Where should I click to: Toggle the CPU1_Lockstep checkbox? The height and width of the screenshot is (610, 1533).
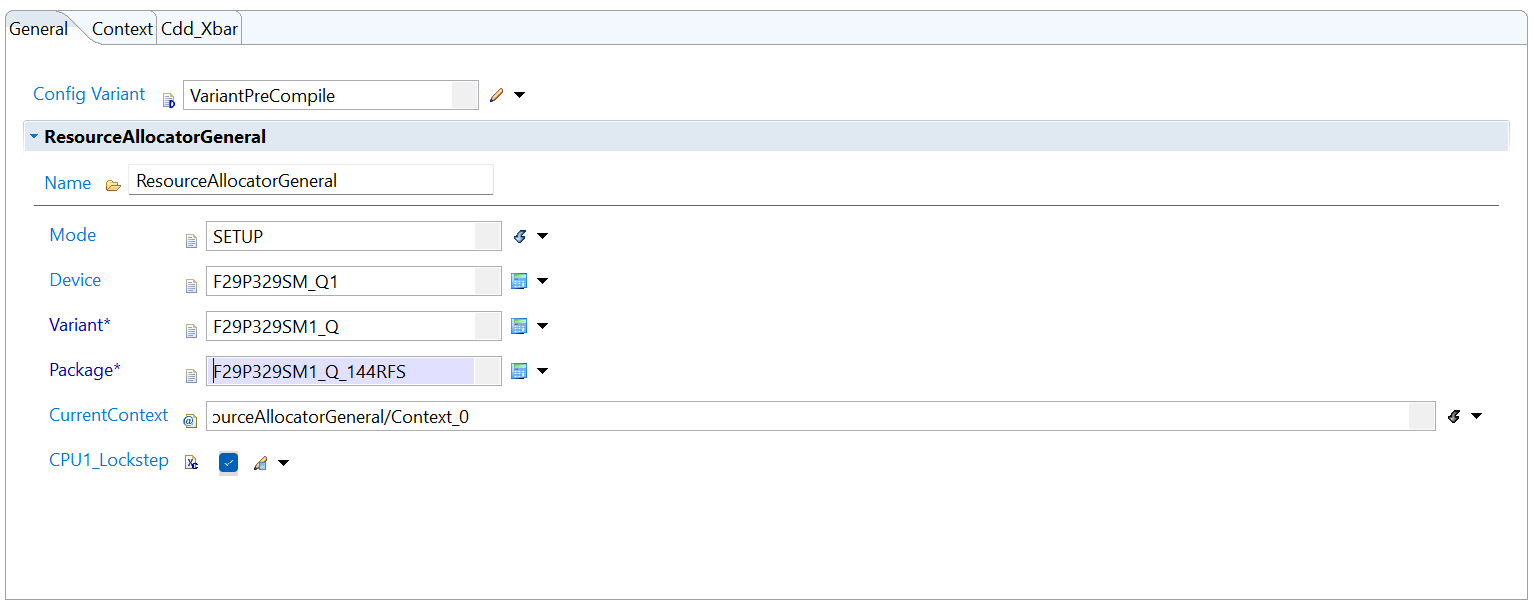[x=228, y=463]
